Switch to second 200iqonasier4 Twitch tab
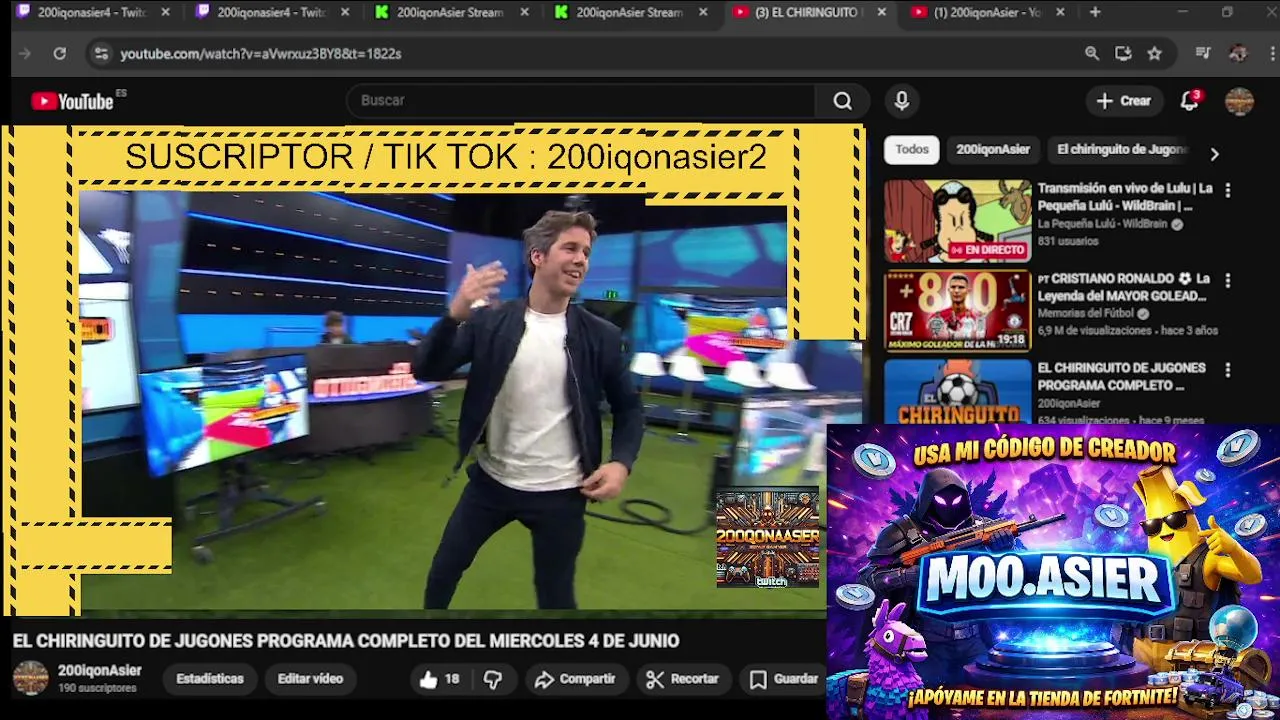1280x720 pixels. coord(270,12)
